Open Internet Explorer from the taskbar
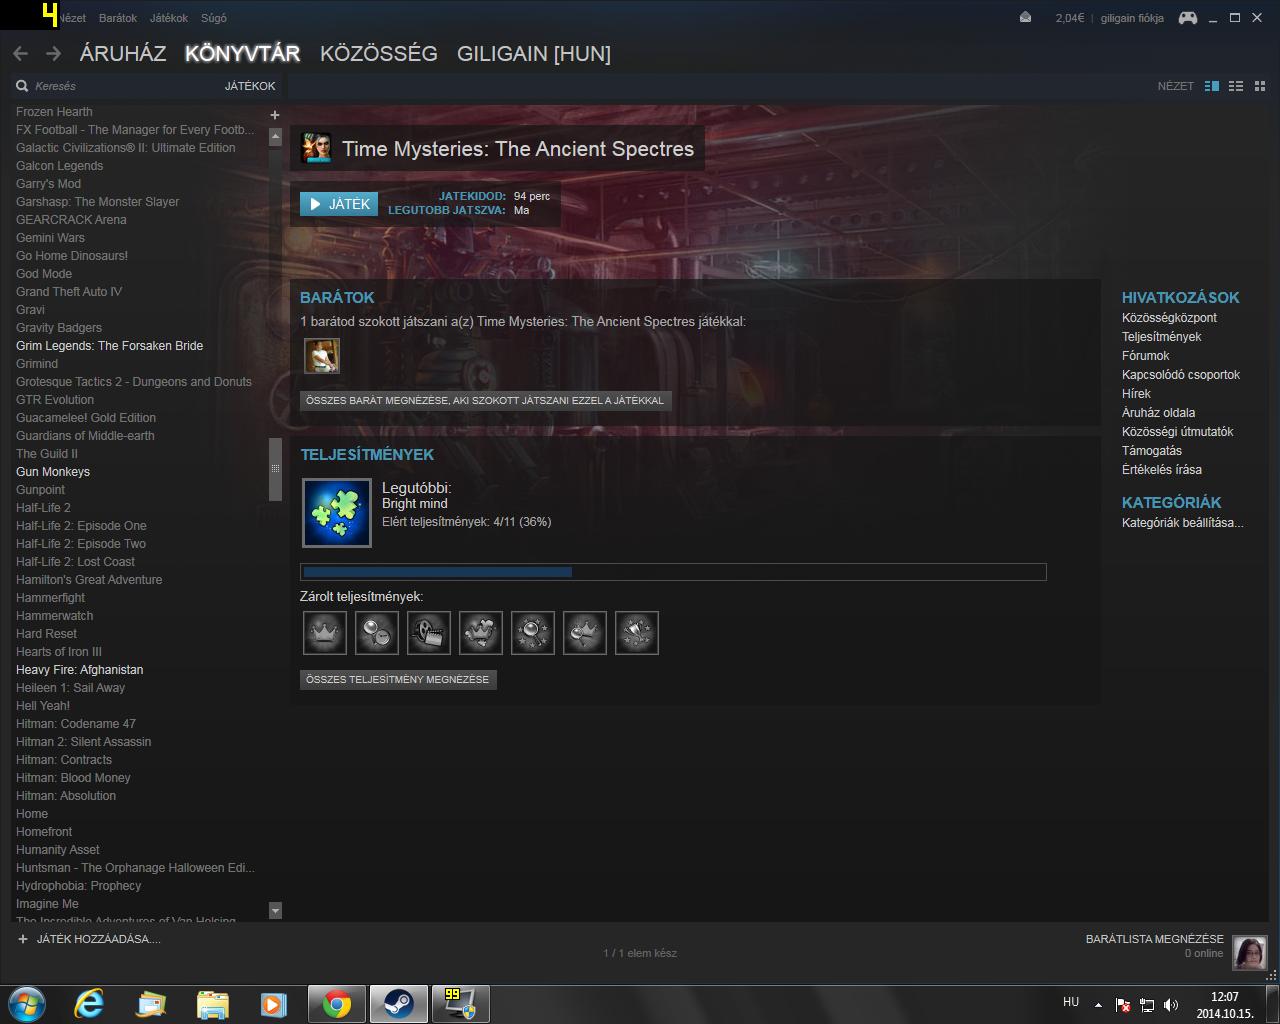 [90, 1004]
